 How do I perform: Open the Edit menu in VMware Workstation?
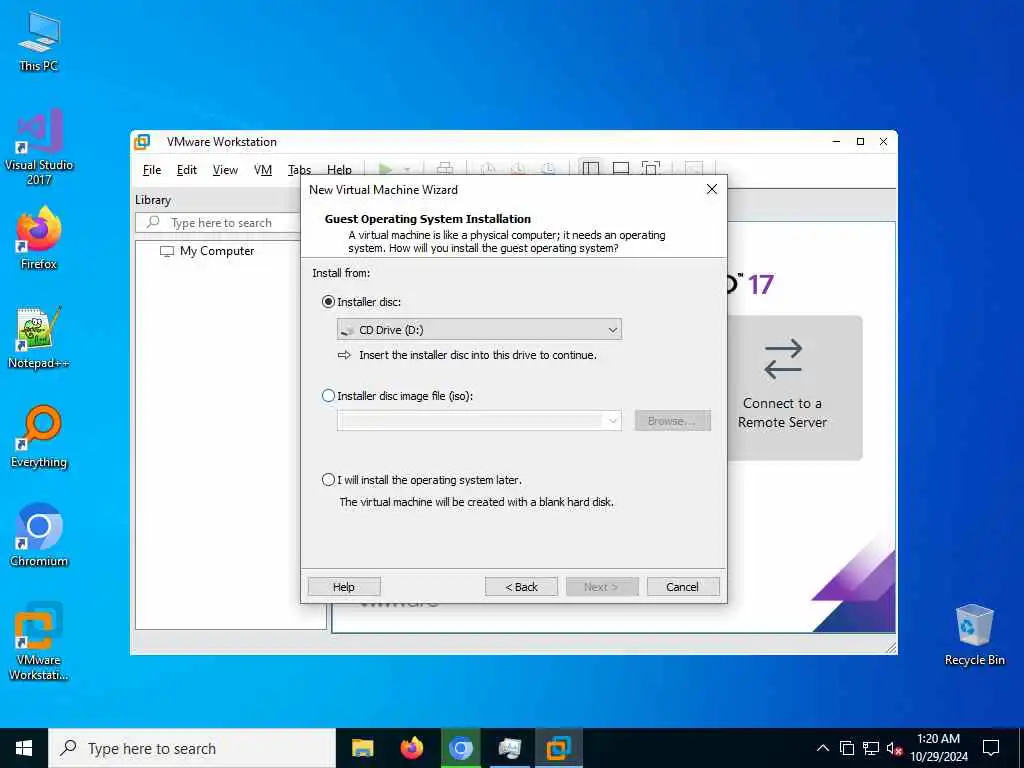186,170
